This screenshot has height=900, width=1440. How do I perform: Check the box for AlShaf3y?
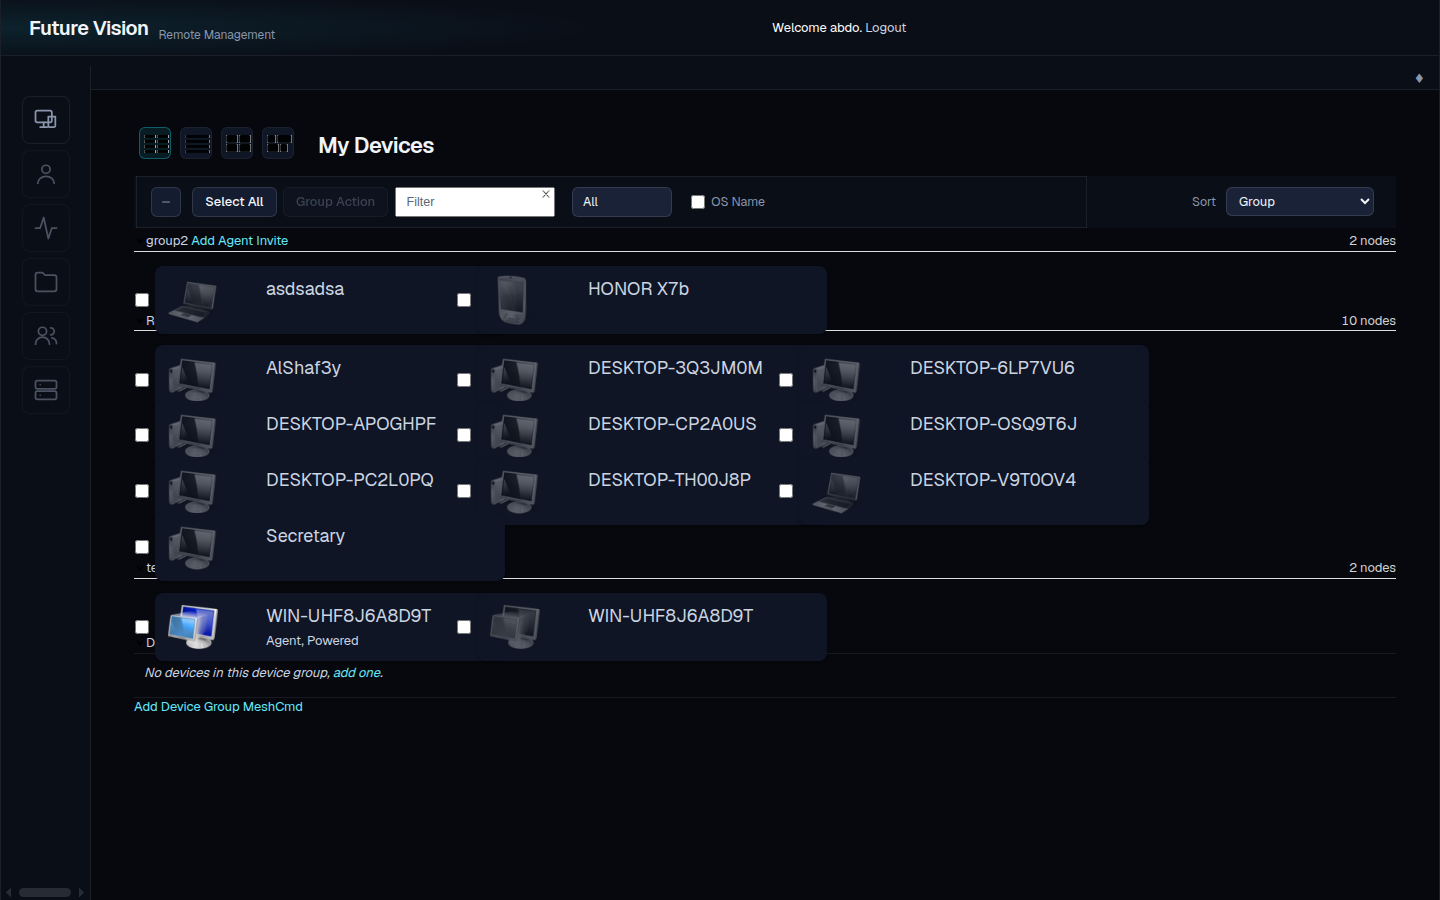(142, 380)
